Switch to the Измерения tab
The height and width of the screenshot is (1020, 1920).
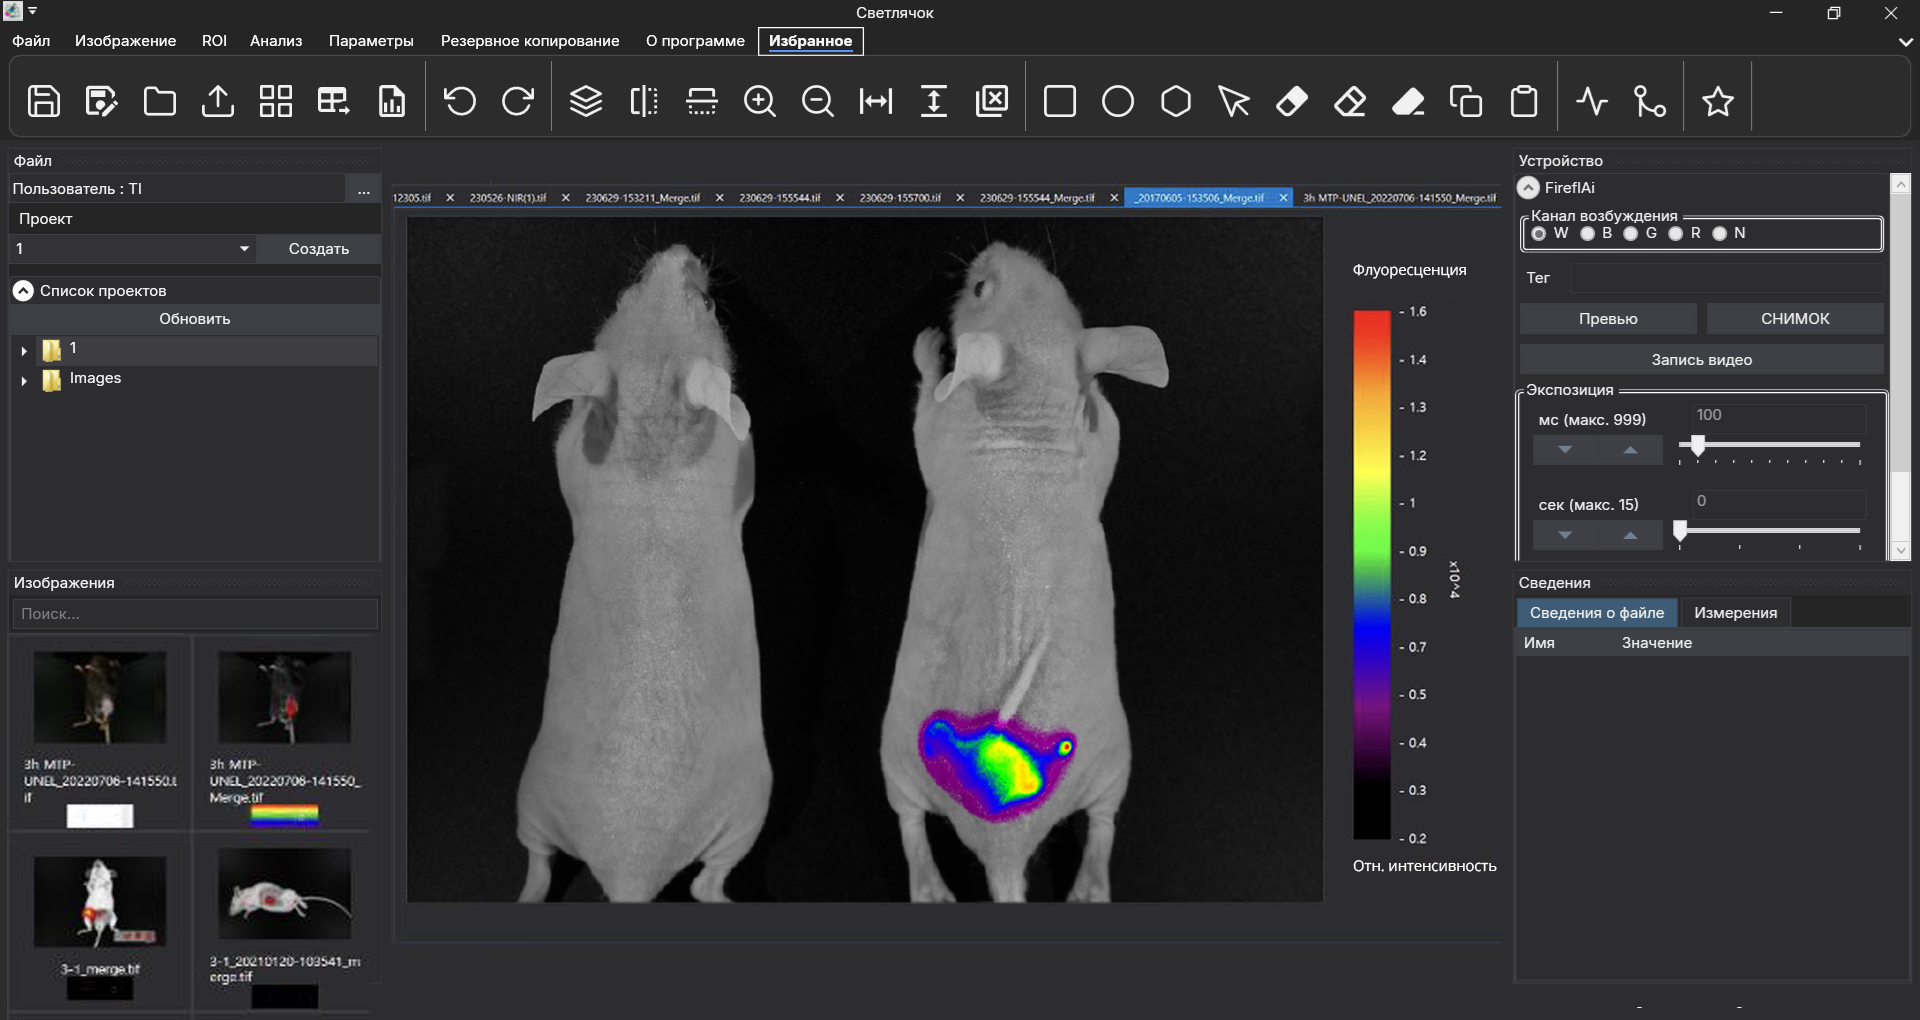coord(1736,613)
